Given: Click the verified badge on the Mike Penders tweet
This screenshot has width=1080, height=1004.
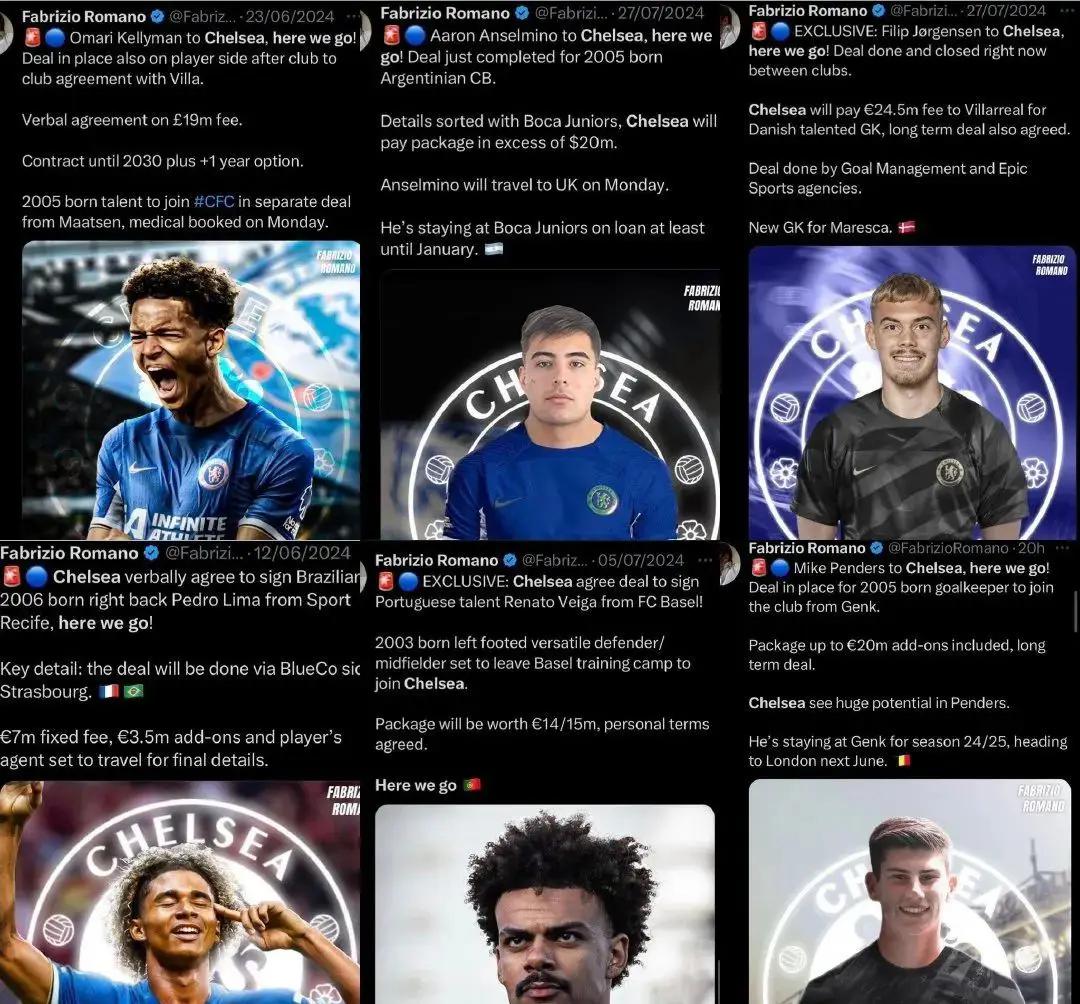Looking at the screenshot, I should coord(876,547).
